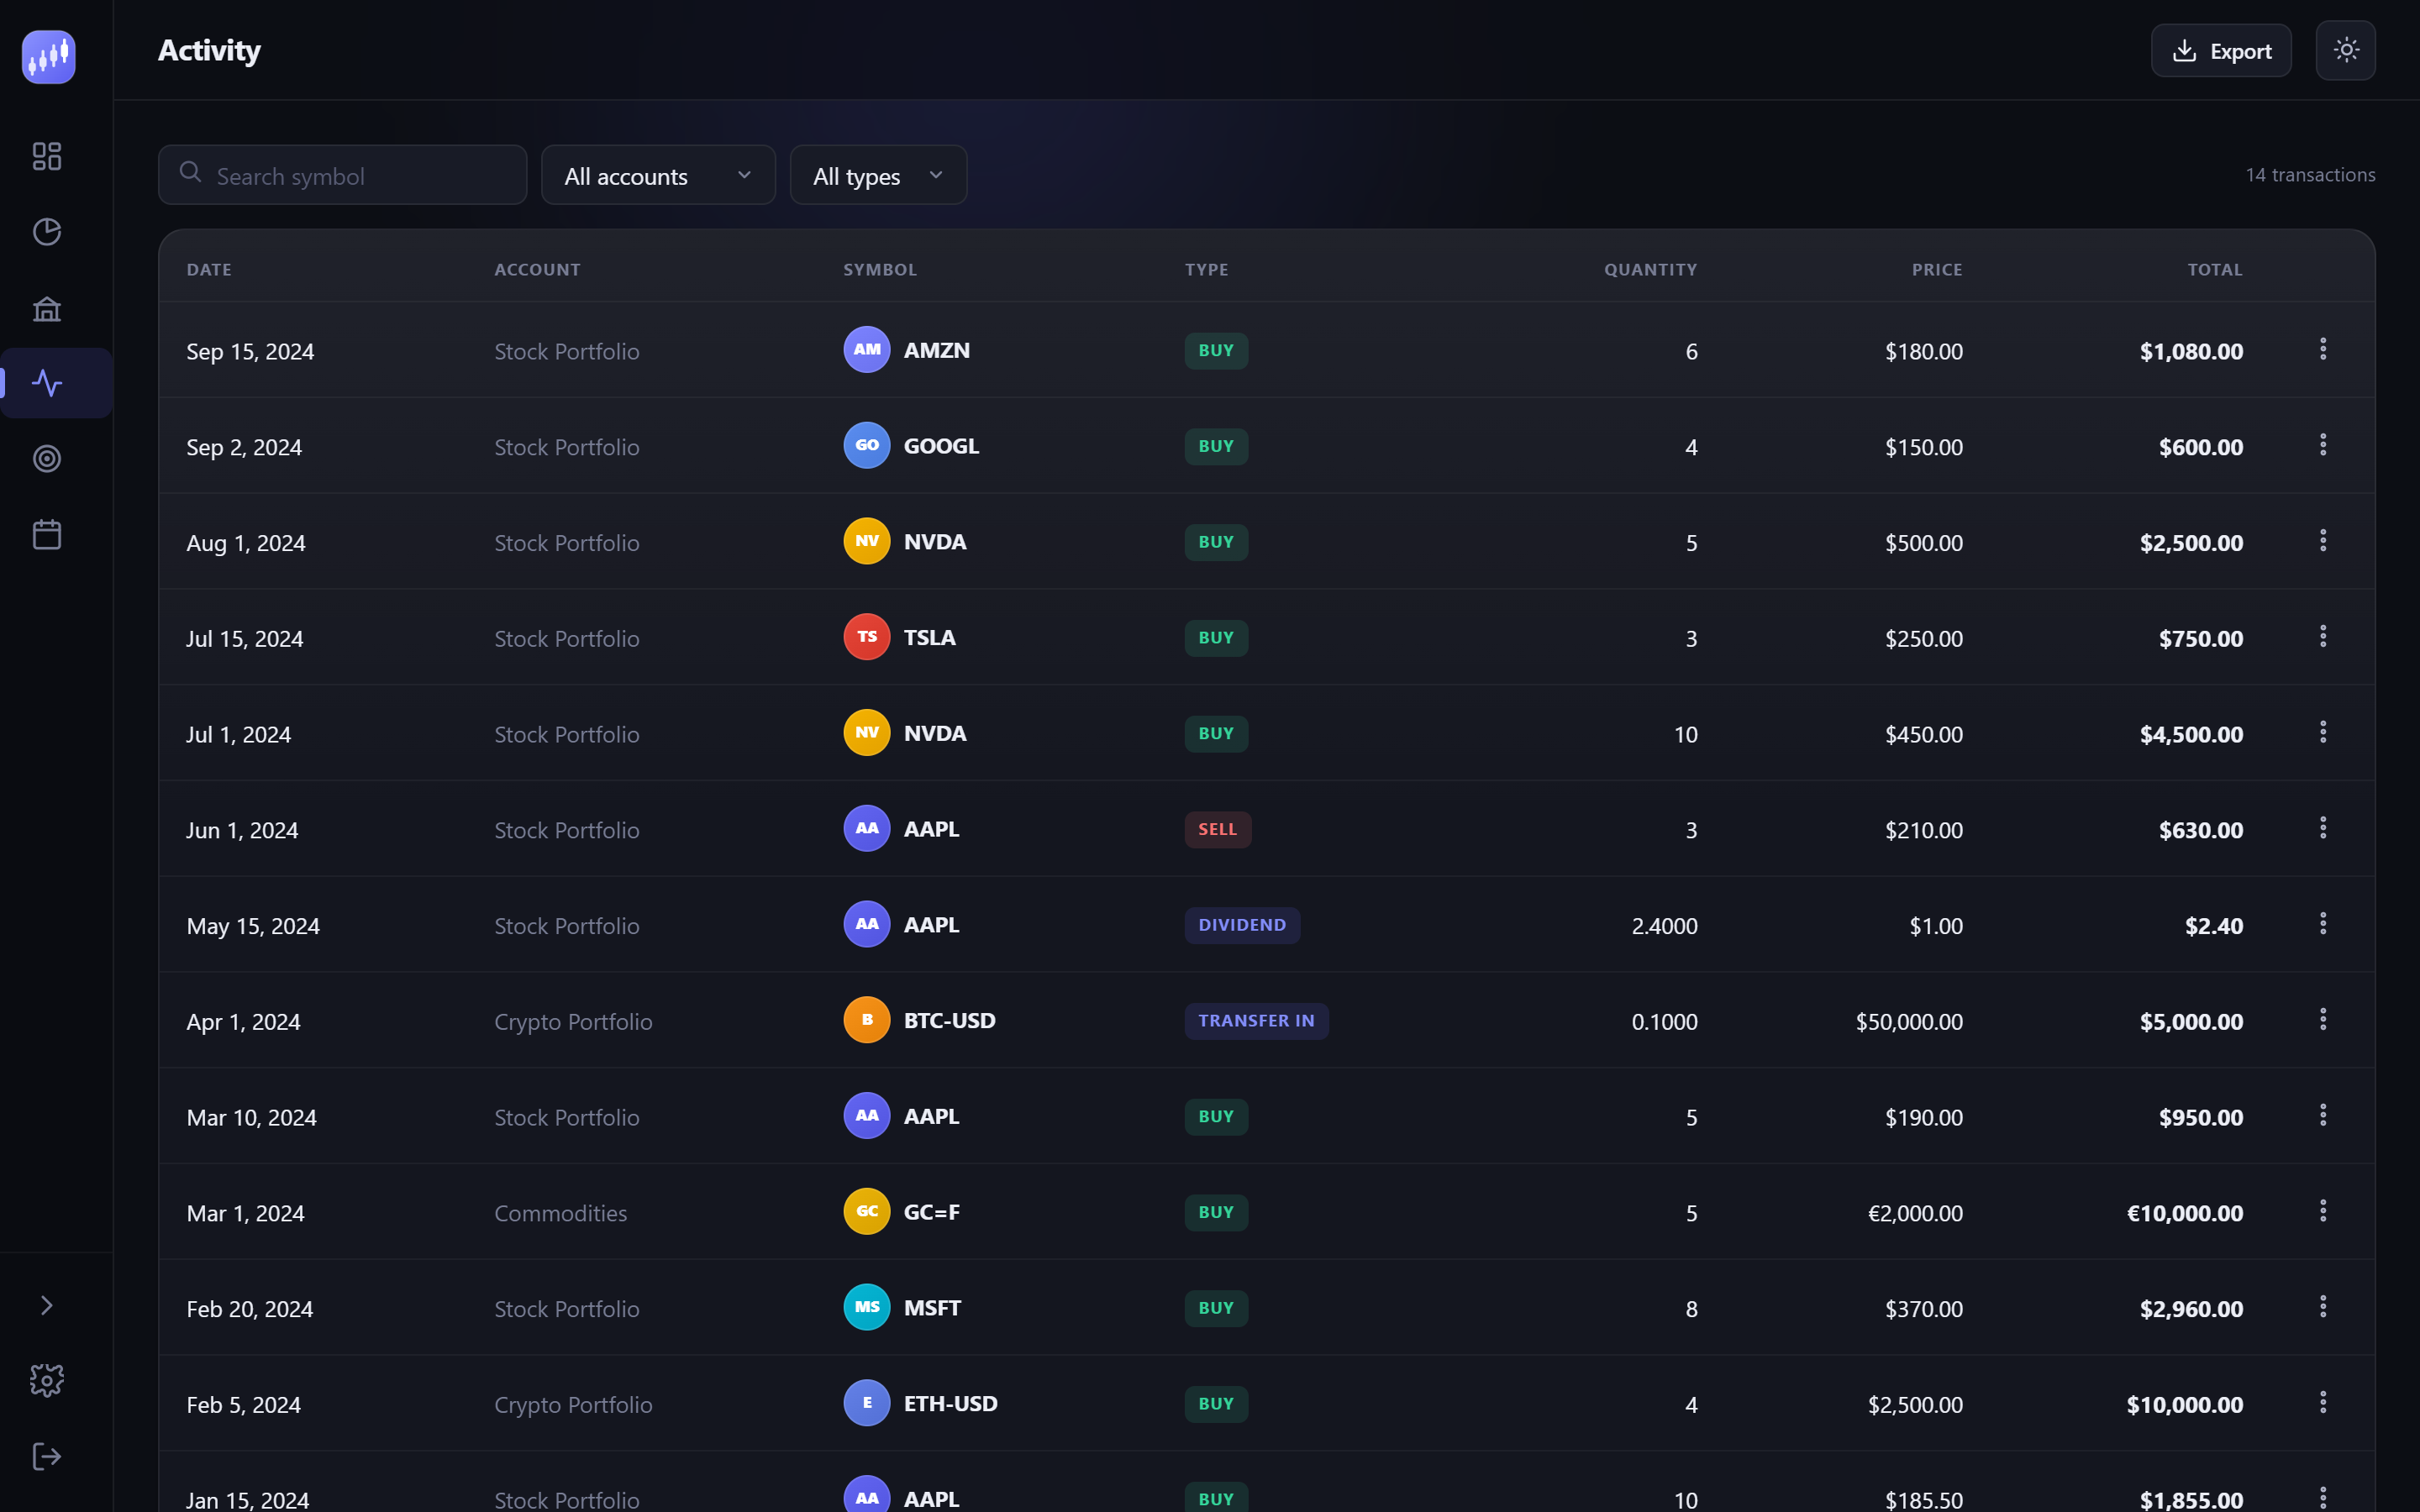Open row menu for TSLA Jul 15 transaction
2420x1512 pixels.
(2322, 637)
